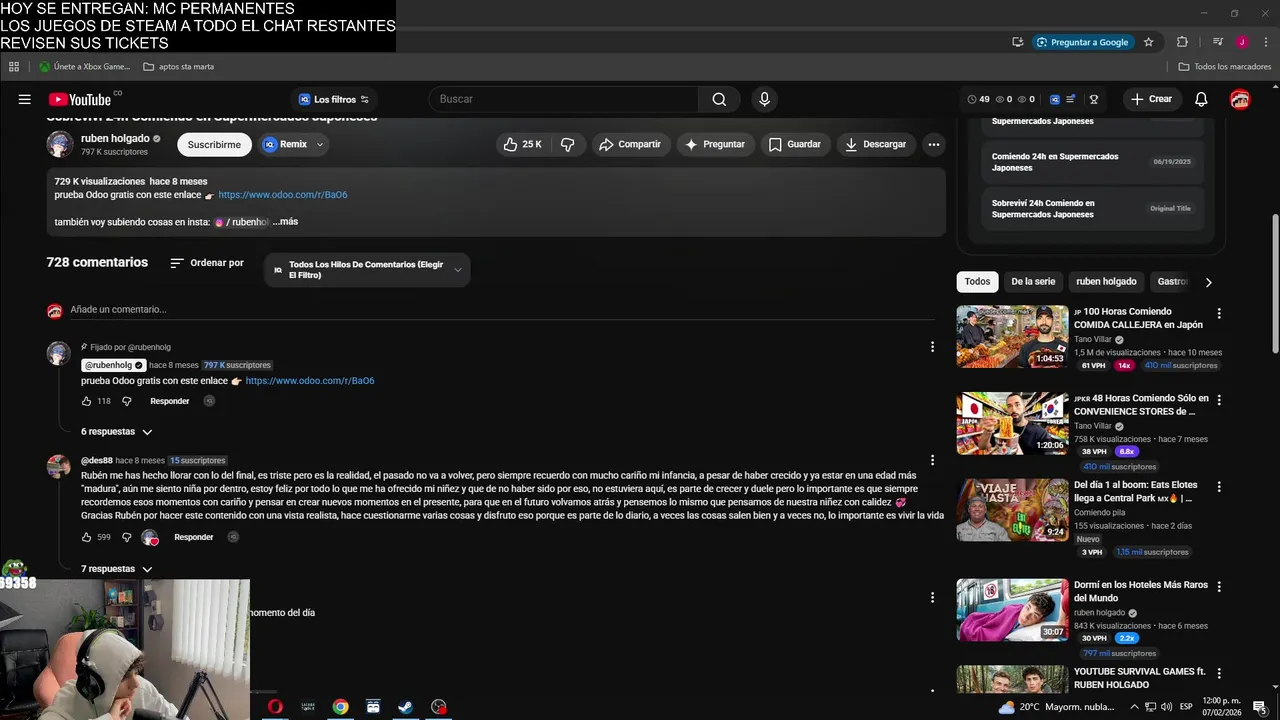1280x720 pixels.
Task: Click the Añade un comentario field
Action: (500, 310)
